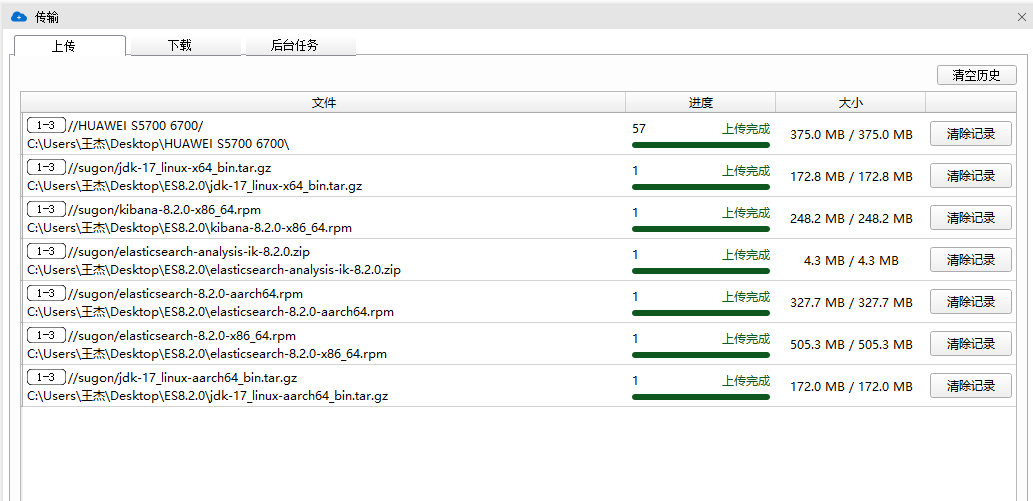Click the cloud transfer icon in title bar
The width and height of the screenshot is (1033, 501).
pyautogui.click(x=18, y=17)
